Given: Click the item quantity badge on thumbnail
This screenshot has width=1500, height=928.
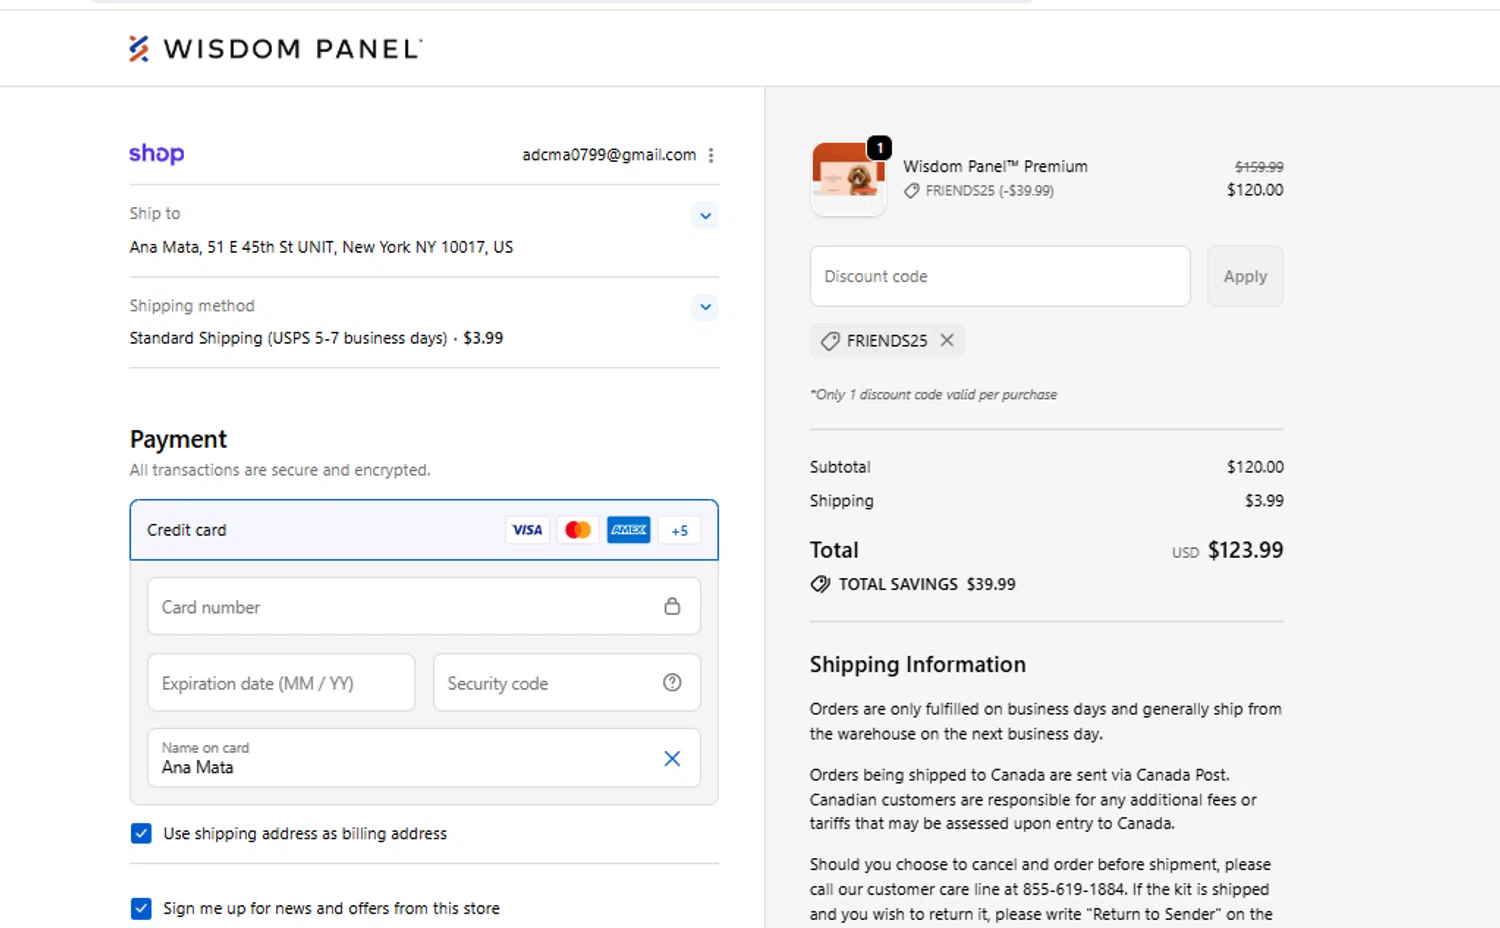Looking at the screenshot, I should coord(879,148).
